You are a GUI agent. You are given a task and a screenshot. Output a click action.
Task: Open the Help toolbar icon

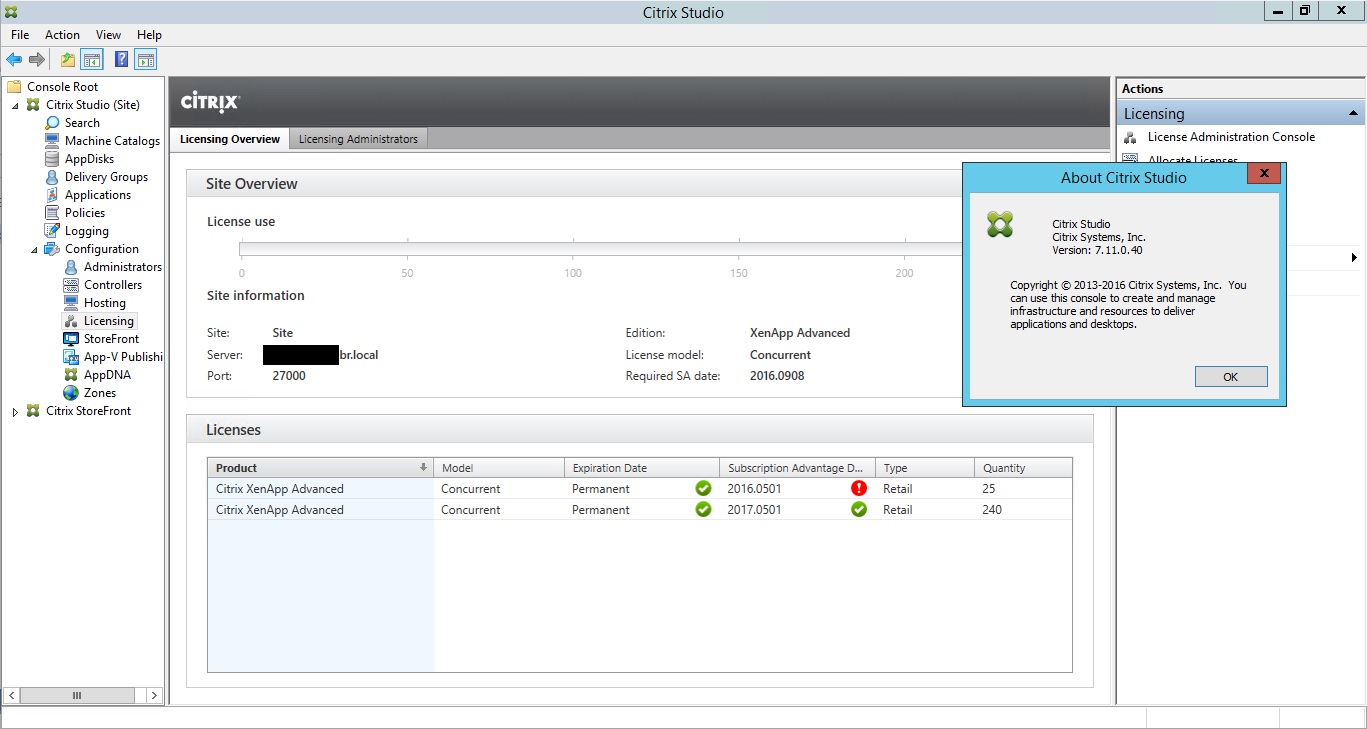(x=121, y=60)
